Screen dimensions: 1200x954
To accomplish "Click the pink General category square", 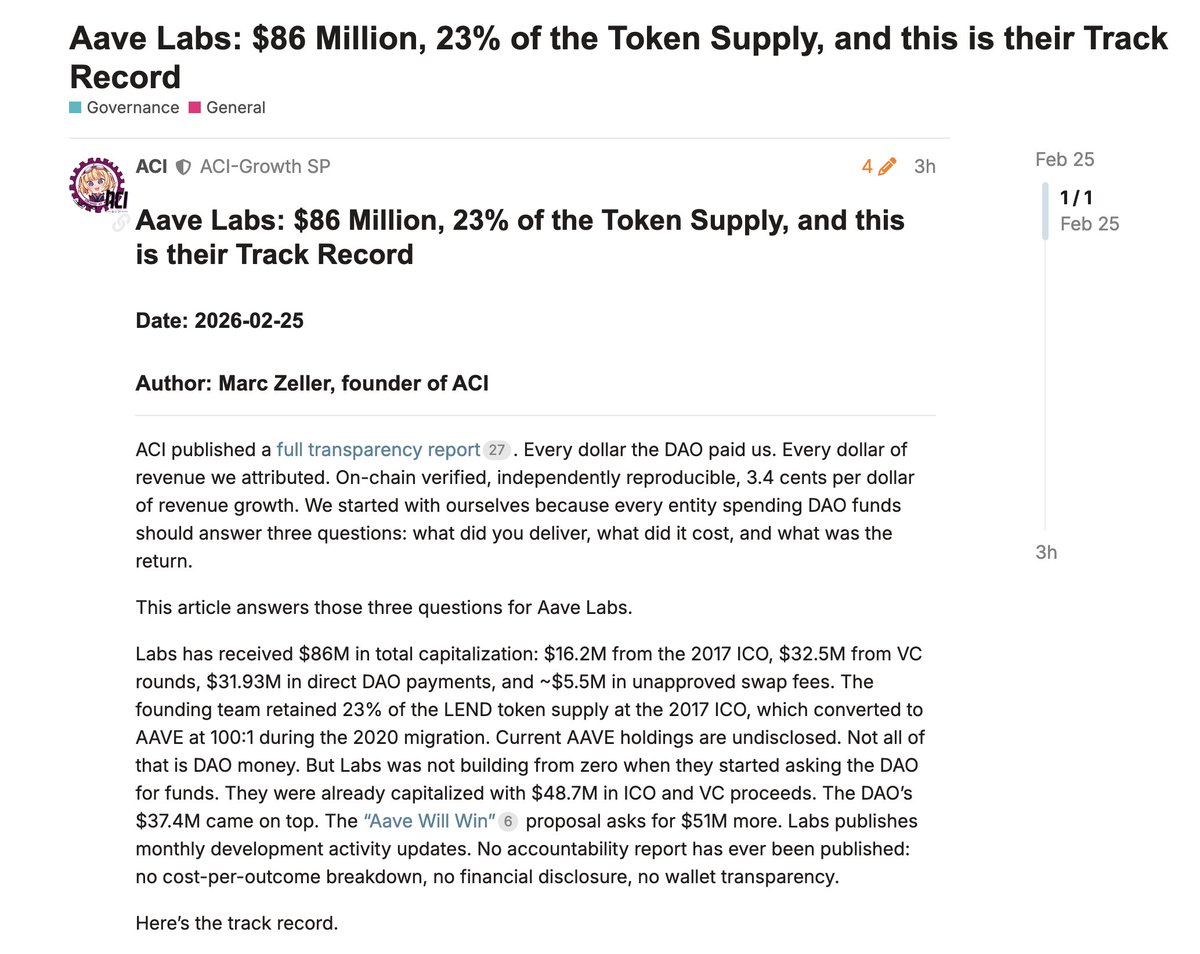I will 194,107.
